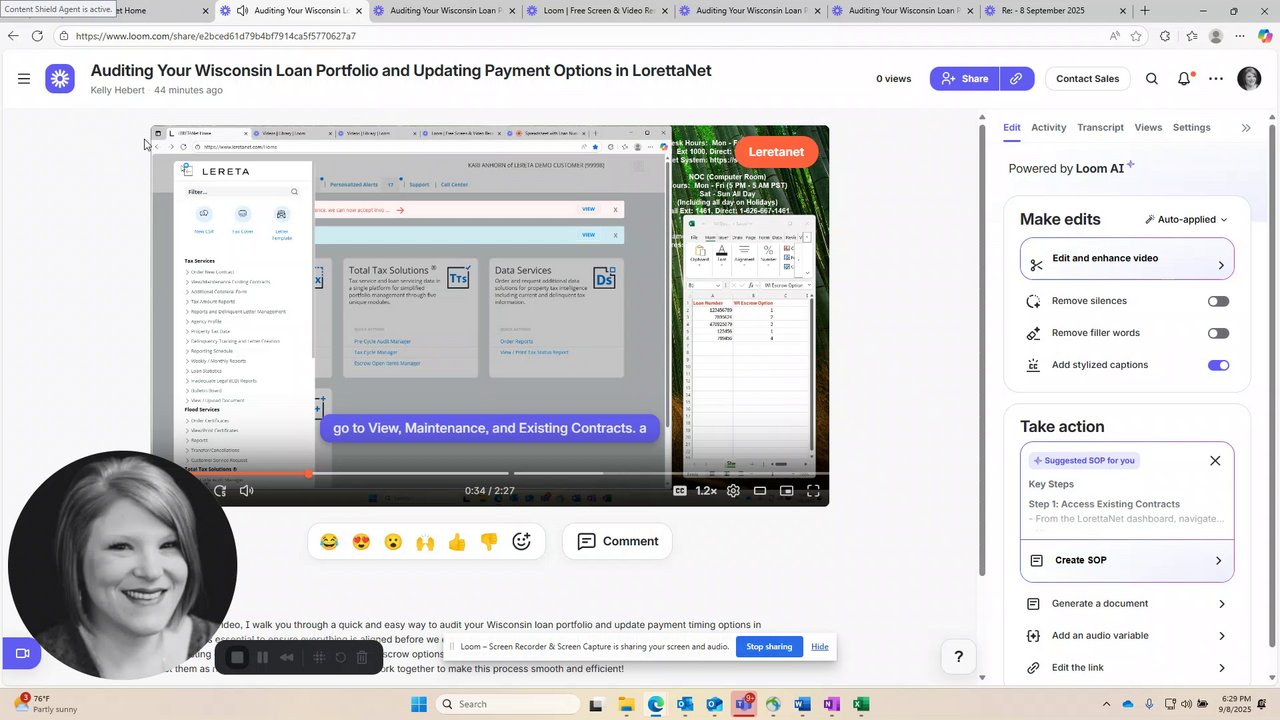
Task: Click the video progress bar
Action: (x=490, y=474)
